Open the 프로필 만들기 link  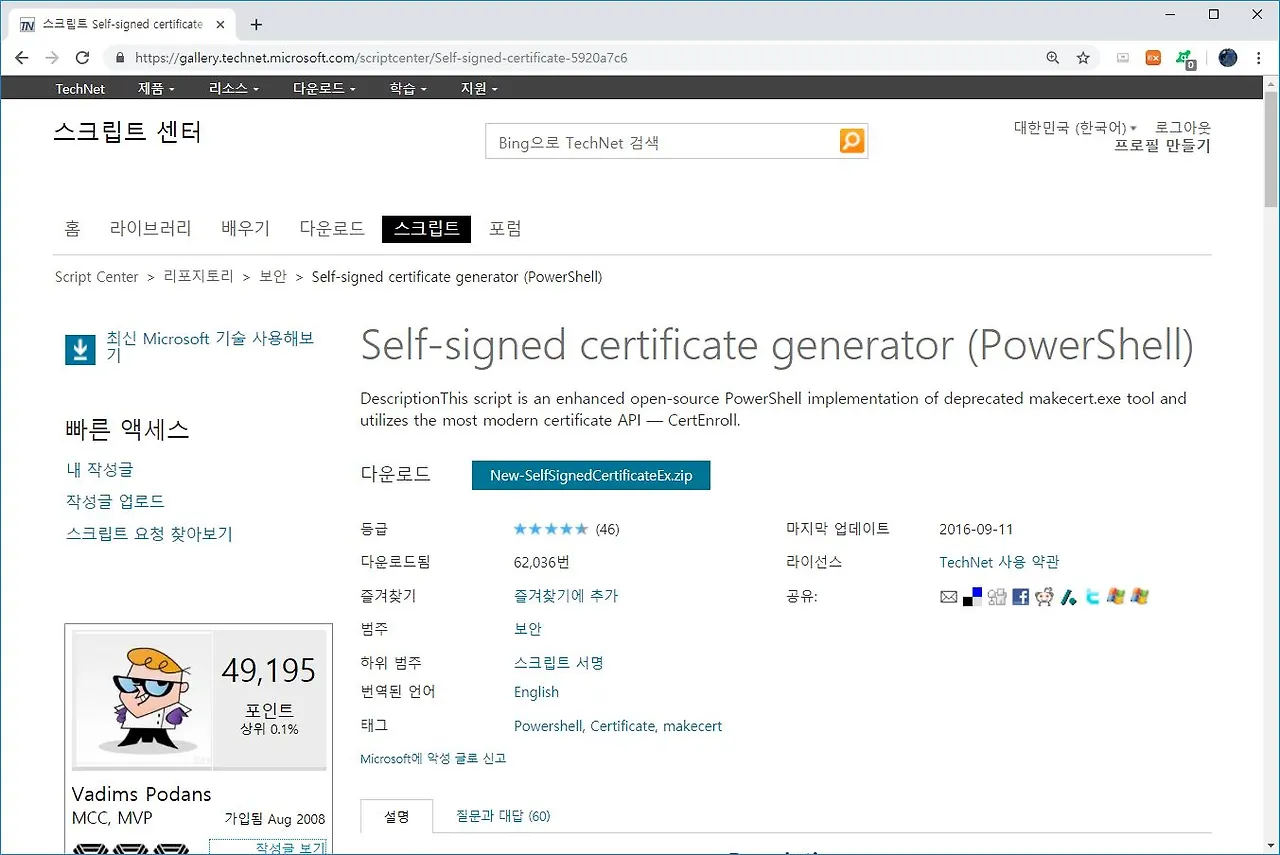point(1163,146)
